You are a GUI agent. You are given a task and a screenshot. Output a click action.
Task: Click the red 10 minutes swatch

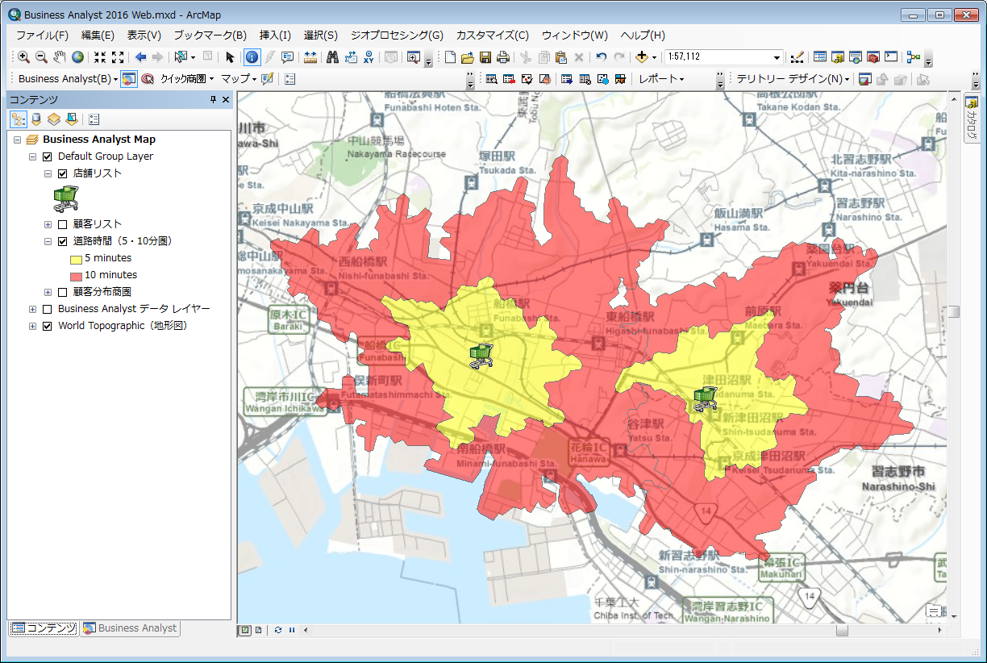(x=76, y=276)
